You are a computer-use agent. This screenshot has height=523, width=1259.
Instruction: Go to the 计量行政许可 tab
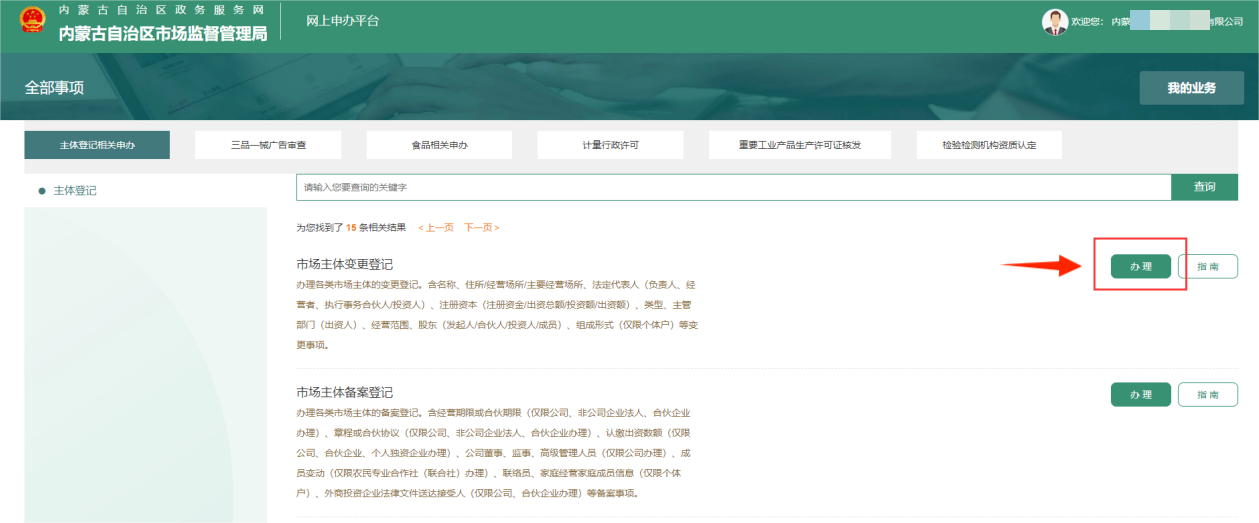pos(610,145)
